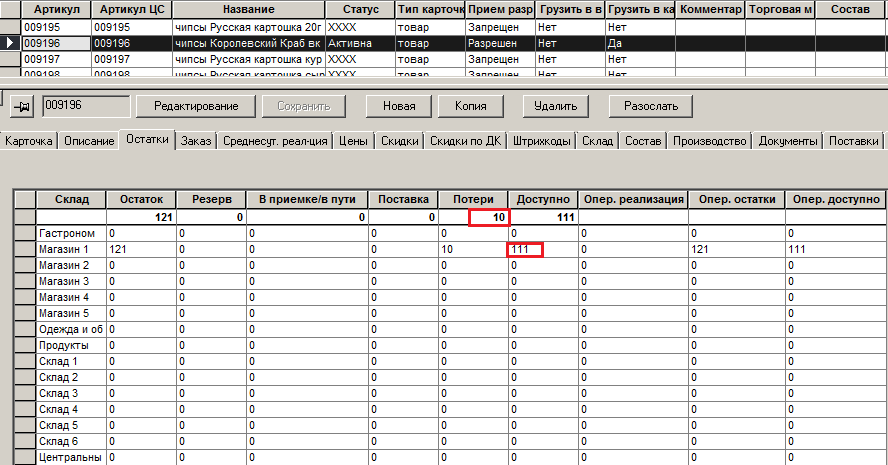888x465 pixels.
Task: Click the чипсы Королевский Краб name cell
Action: coord(249,43)
